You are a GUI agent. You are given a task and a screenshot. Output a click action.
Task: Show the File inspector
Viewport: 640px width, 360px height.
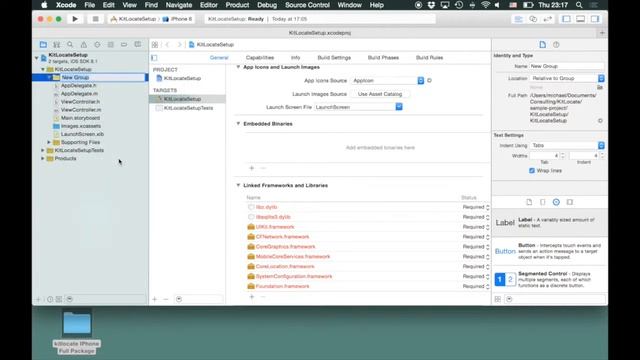coord(542,44)
